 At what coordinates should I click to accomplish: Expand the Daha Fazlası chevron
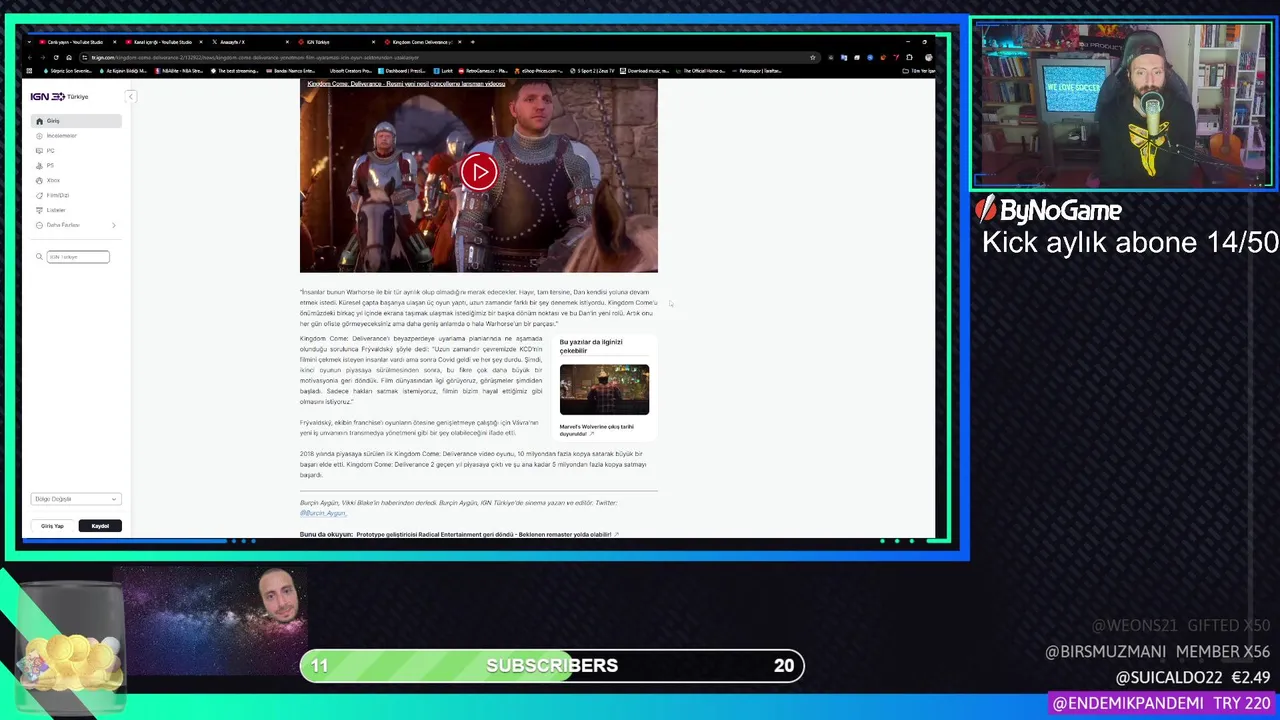[x=114, y=225]
